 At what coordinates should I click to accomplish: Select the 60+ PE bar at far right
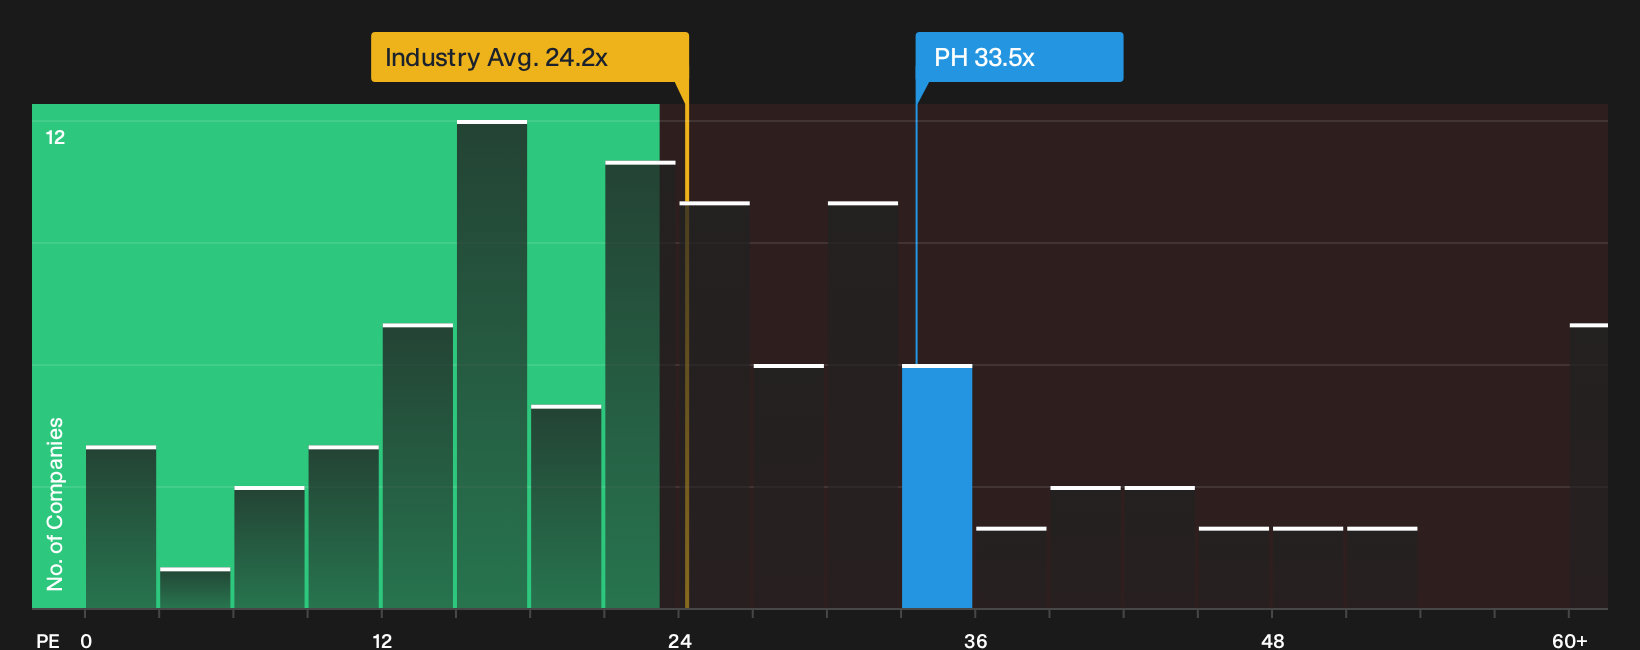[x=1589, y=466]
